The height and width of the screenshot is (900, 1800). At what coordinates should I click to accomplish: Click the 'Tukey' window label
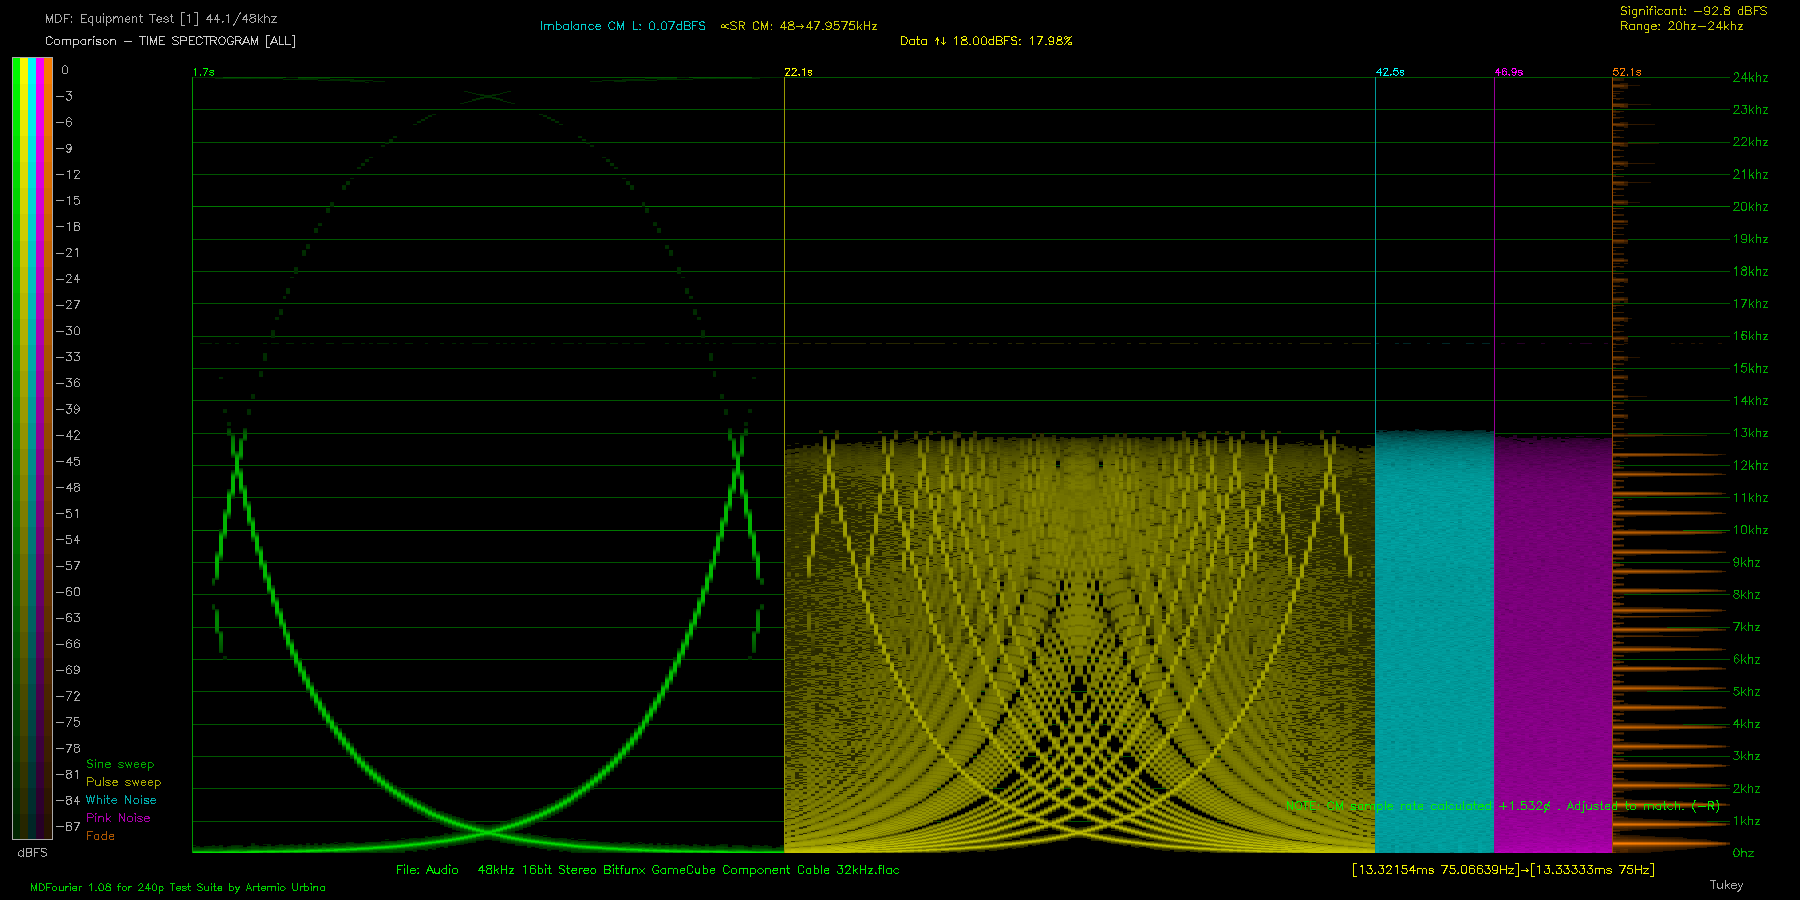point(1726,885)
